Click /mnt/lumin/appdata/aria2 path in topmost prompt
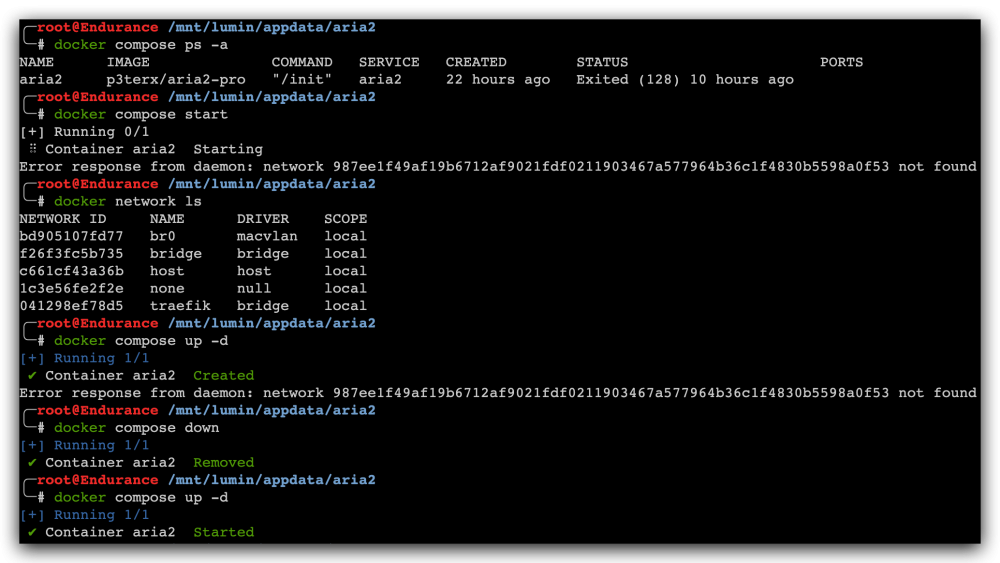 [272, 27]
